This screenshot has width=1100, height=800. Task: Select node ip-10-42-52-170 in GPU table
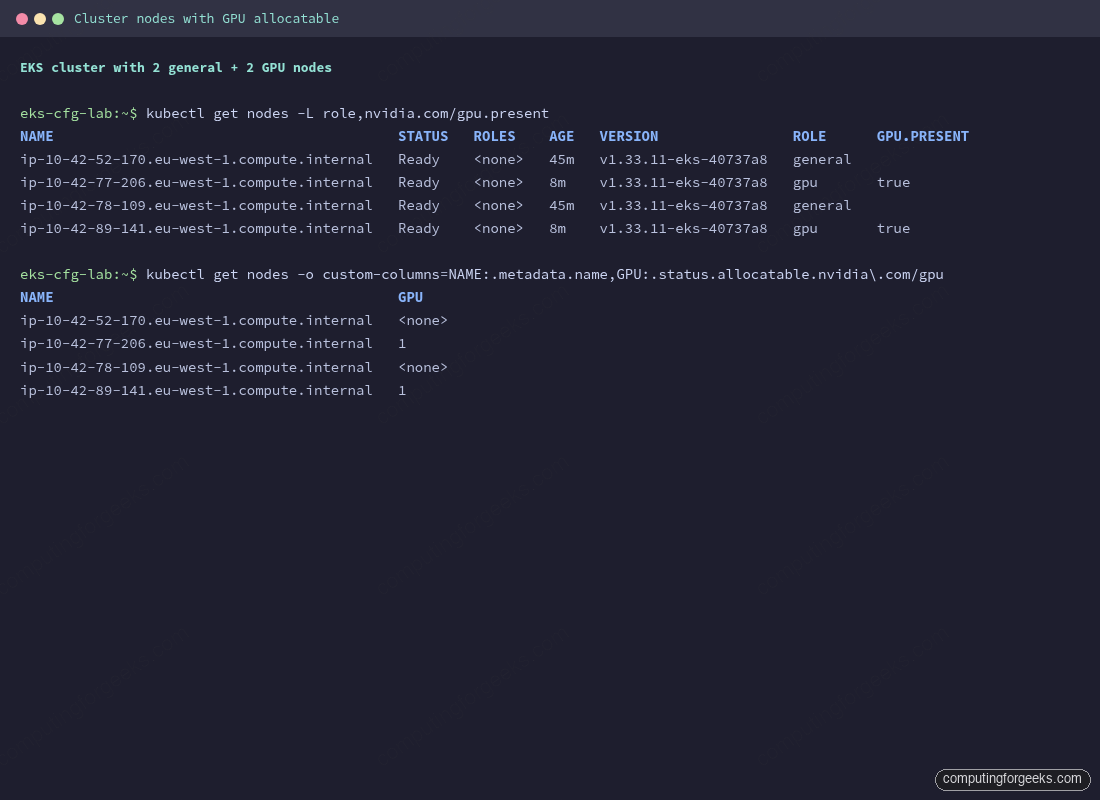[196, 321]
